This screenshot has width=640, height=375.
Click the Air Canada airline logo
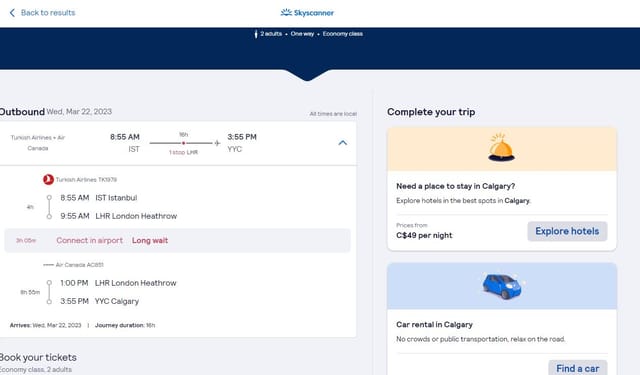(48, 265)
